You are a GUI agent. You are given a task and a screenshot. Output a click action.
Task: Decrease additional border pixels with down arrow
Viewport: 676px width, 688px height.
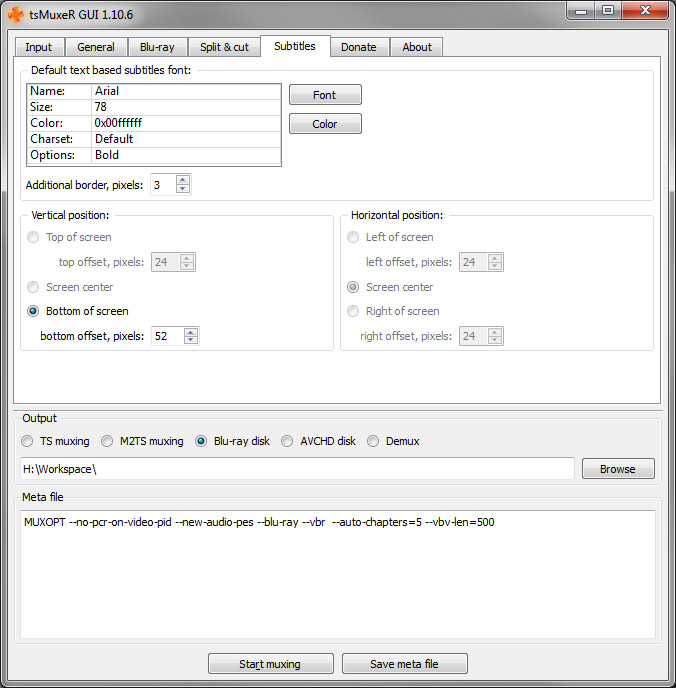tap(182, 189)
